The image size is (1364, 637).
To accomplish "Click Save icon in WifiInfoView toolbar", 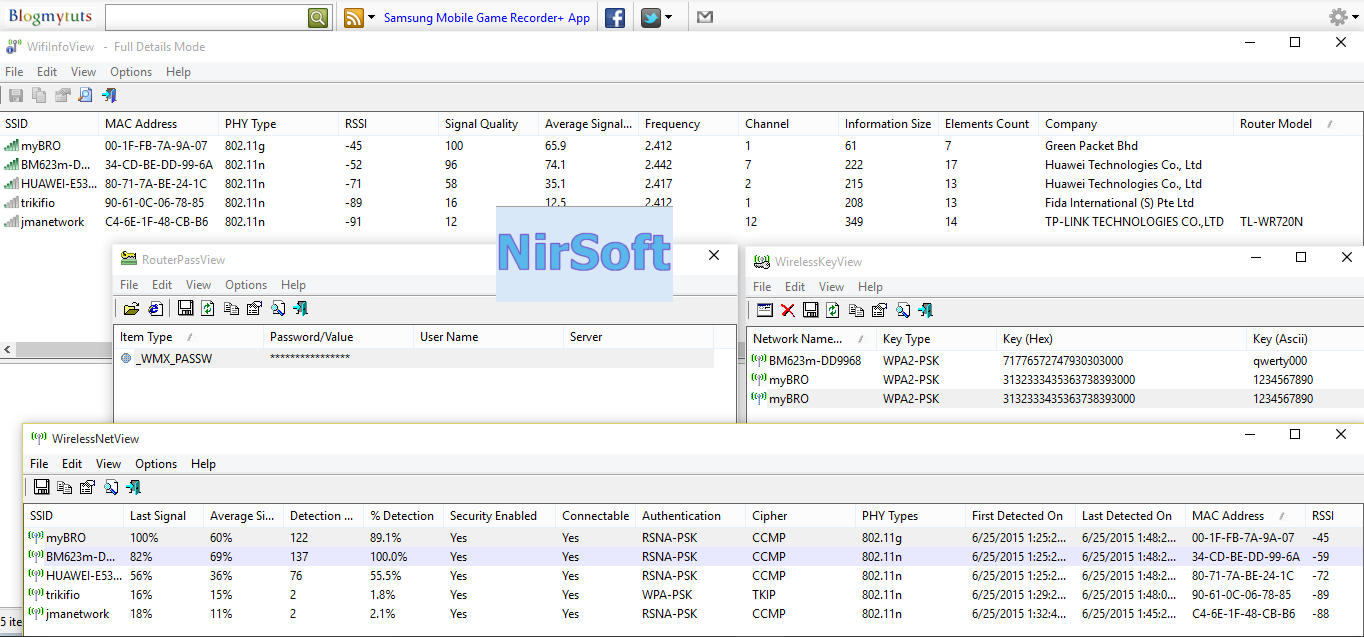I will coord(15,95).
